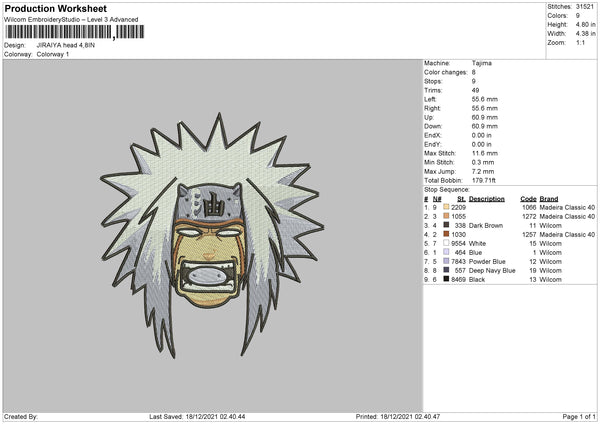600x424 pixels.
Task: Click the barcode under the title
Action: coord(74,32)
